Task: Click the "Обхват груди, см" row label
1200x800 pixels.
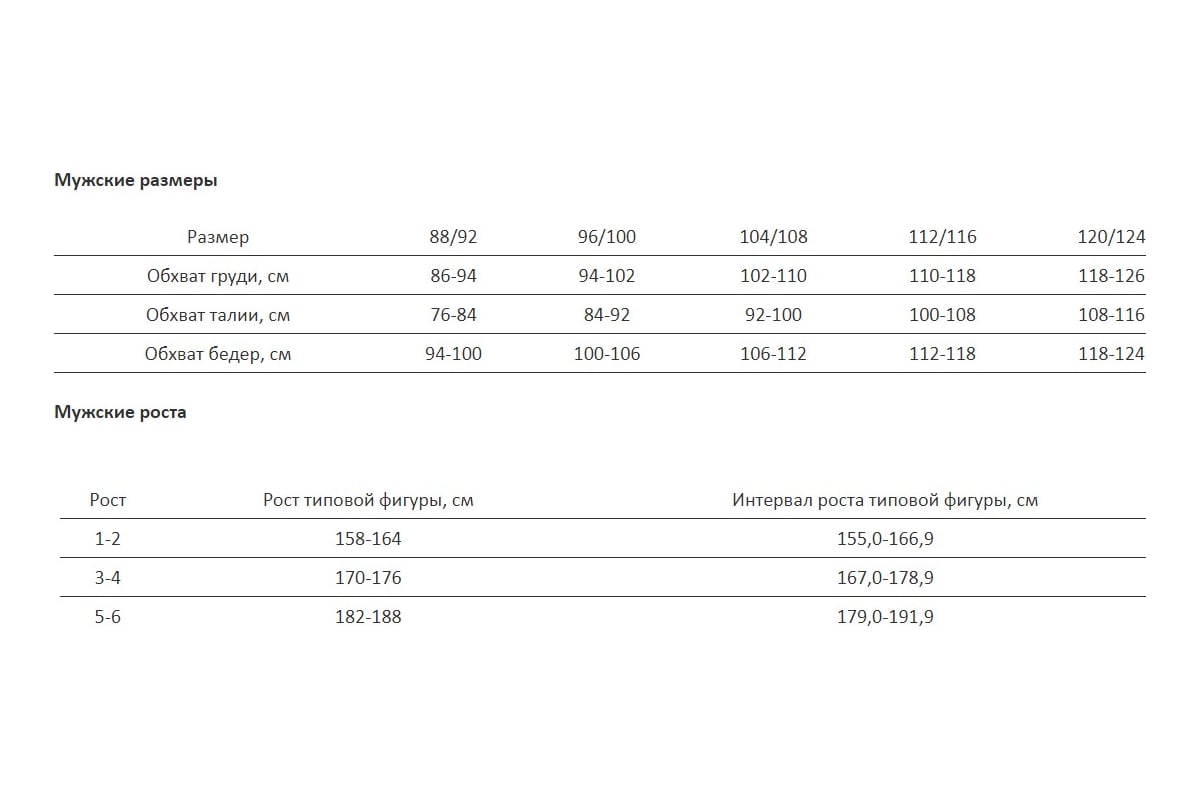Action: pyautogui.click(x=218, y=276)
